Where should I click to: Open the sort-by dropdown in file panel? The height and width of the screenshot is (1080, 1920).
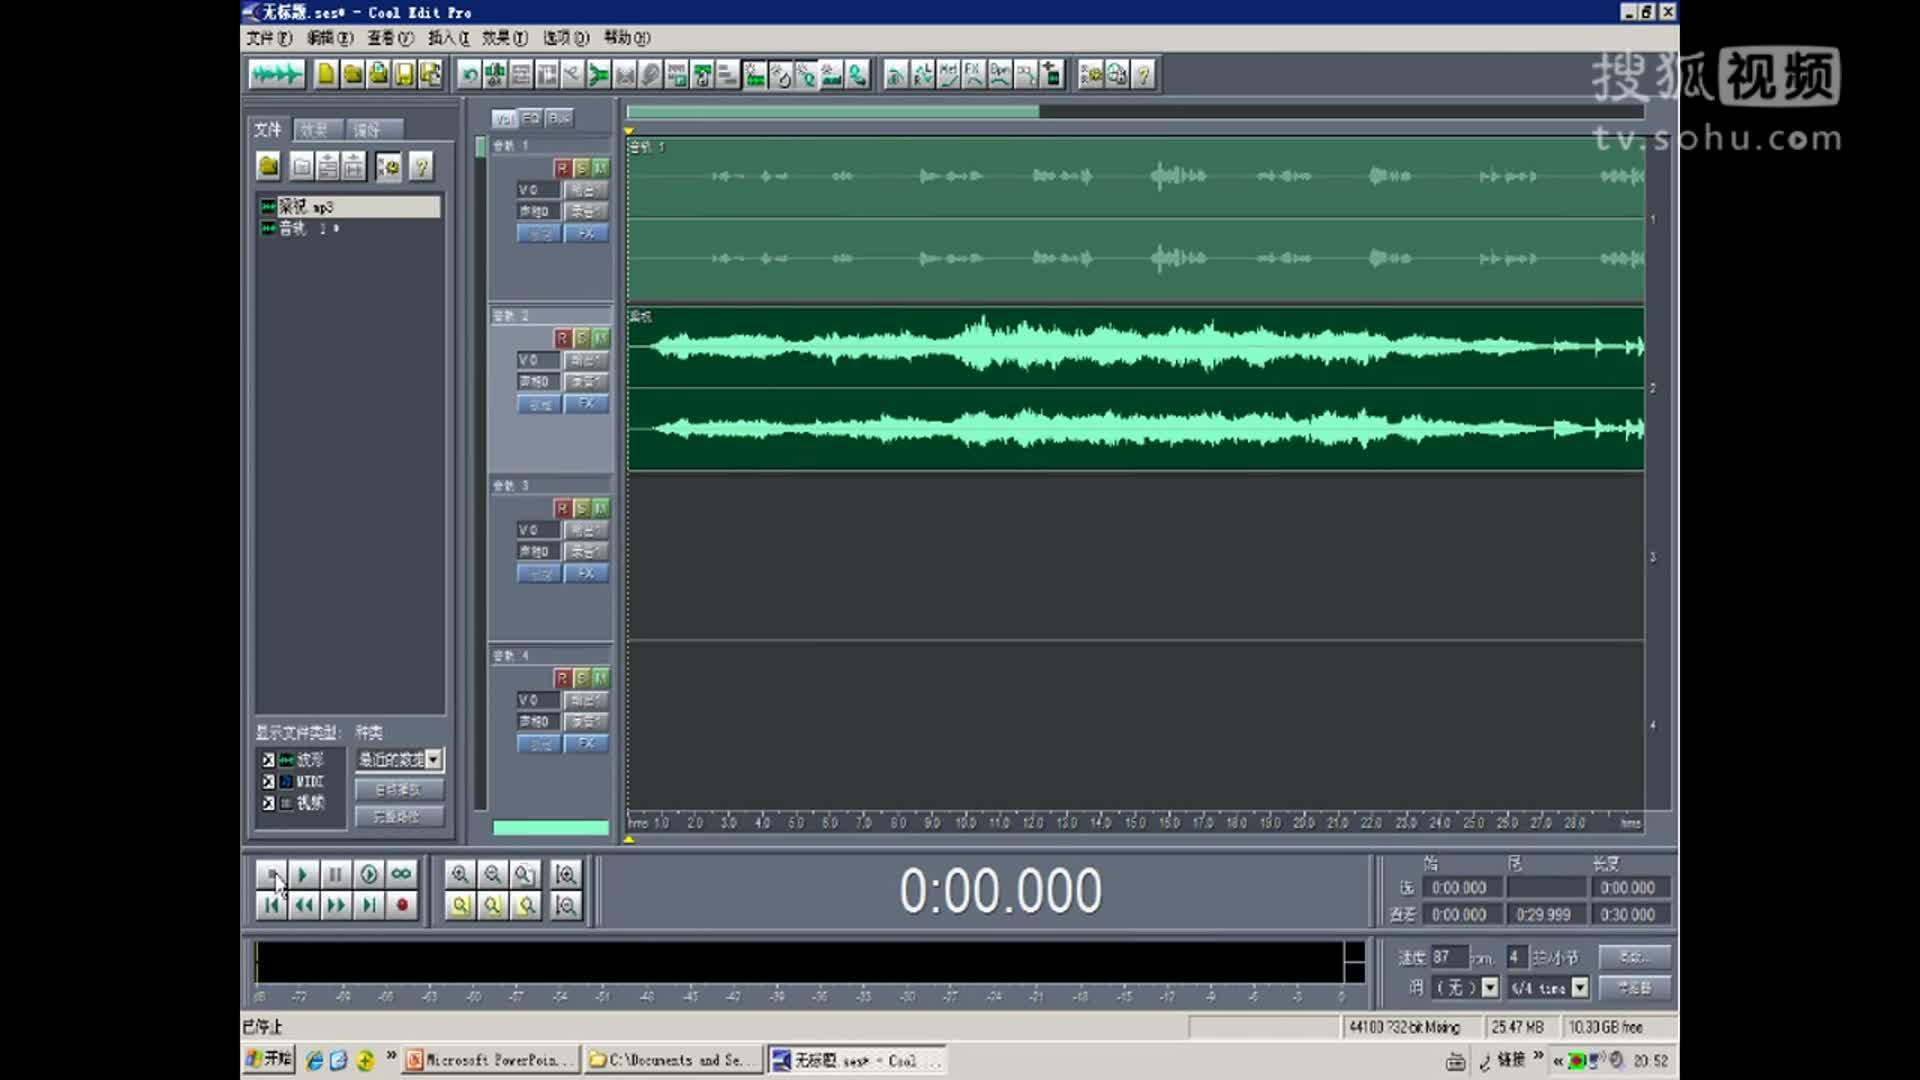tap(433, 760)
